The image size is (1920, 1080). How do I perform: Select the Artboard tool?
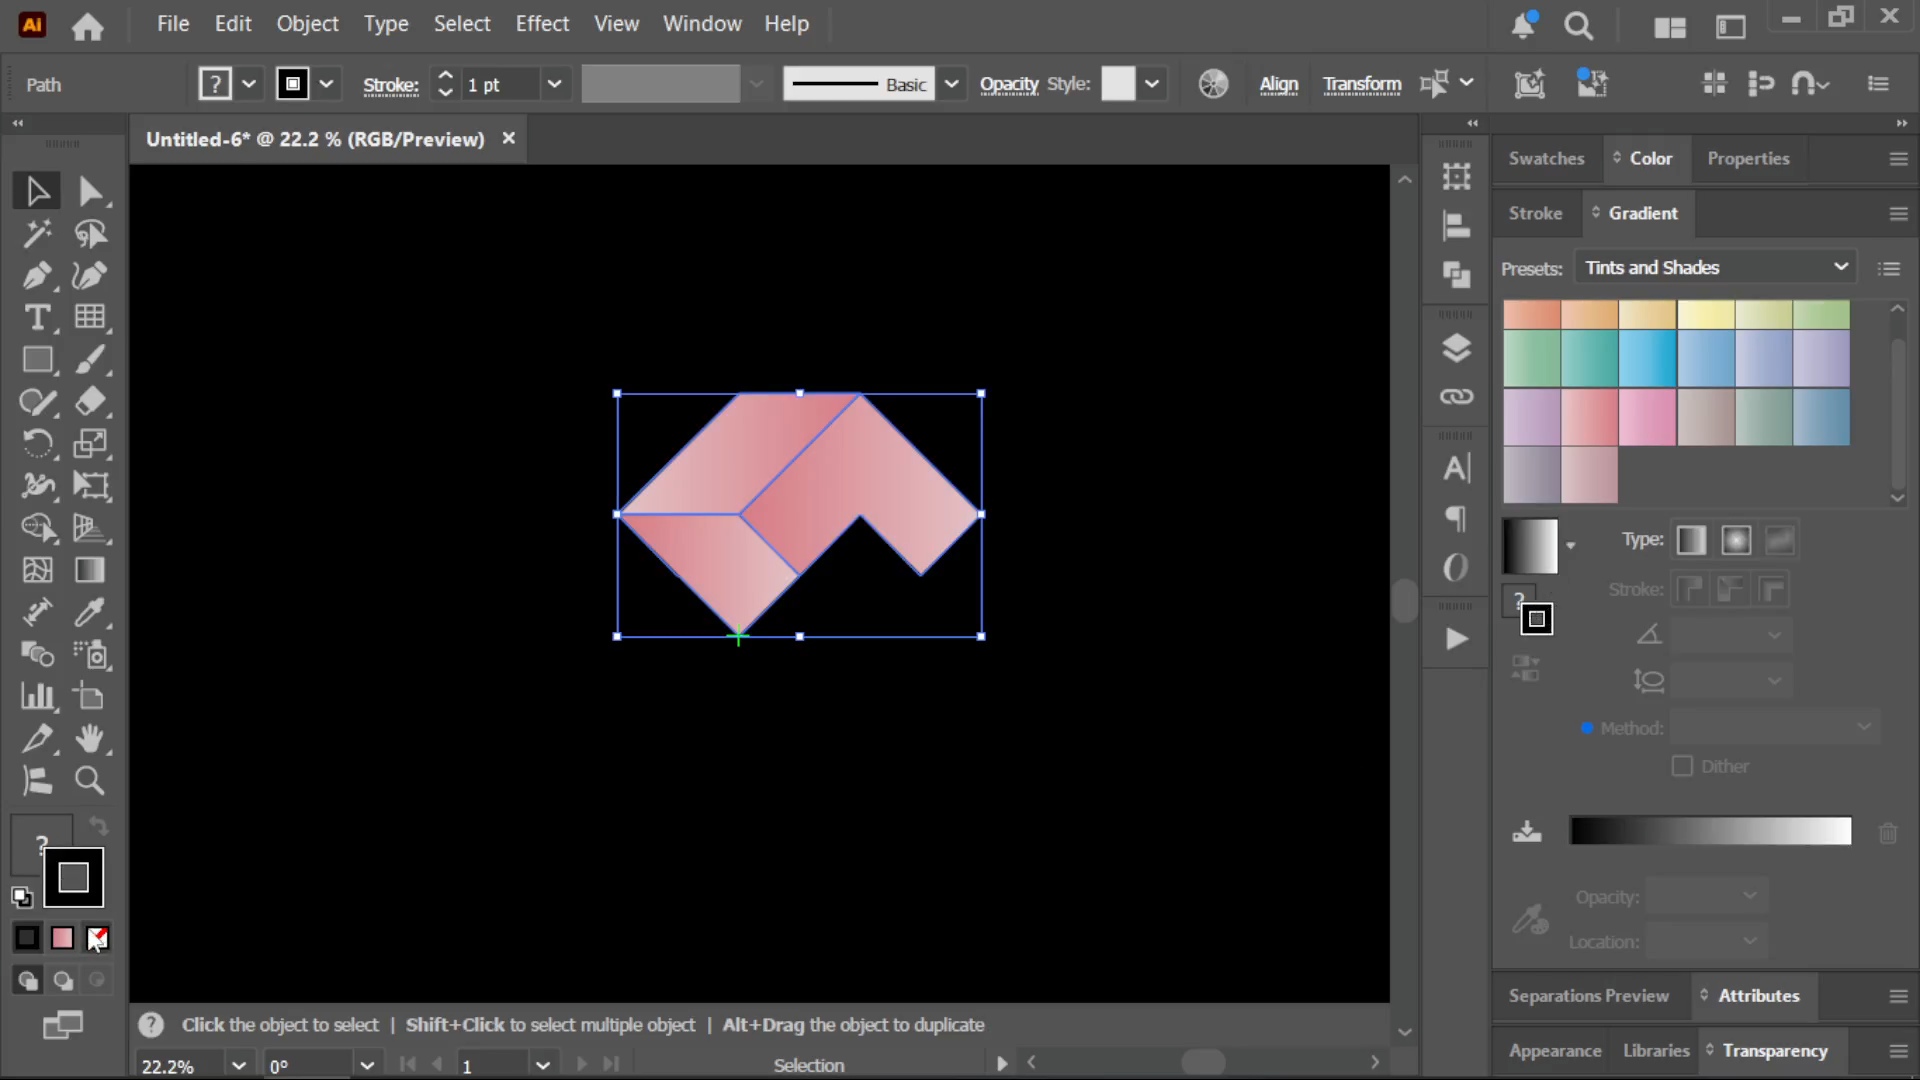tap(90, 697)
